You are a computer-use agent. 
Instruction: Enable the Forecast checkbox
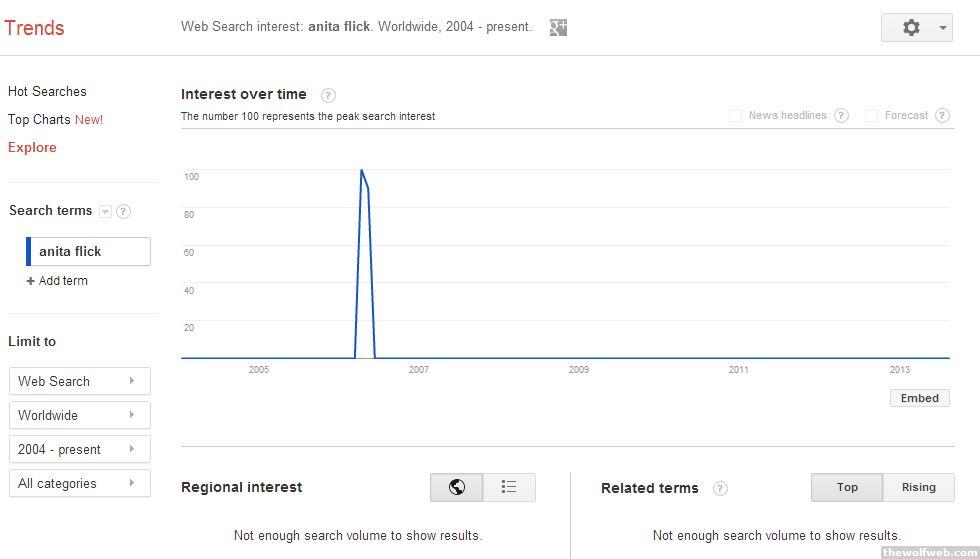click(871, 115)
